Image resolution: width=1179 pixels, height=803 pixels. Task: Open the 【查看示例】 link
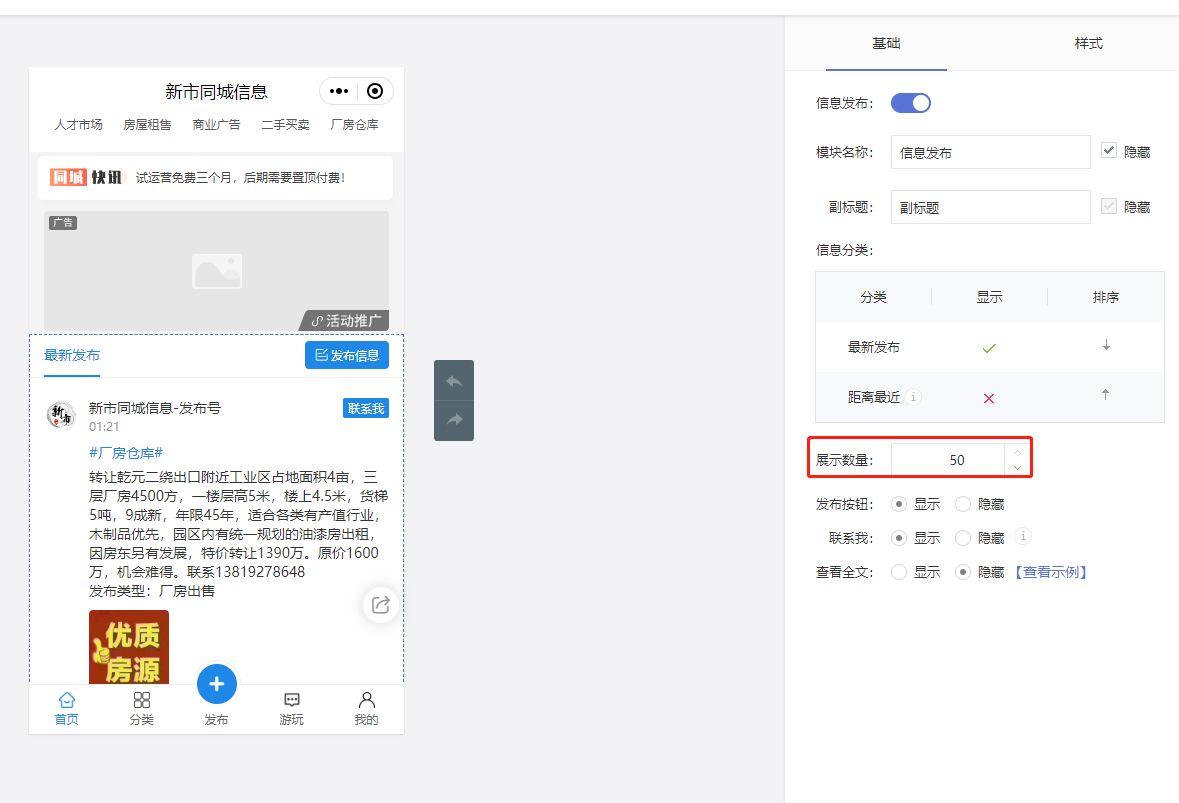pyautogui.click(x=1051, y=572)
